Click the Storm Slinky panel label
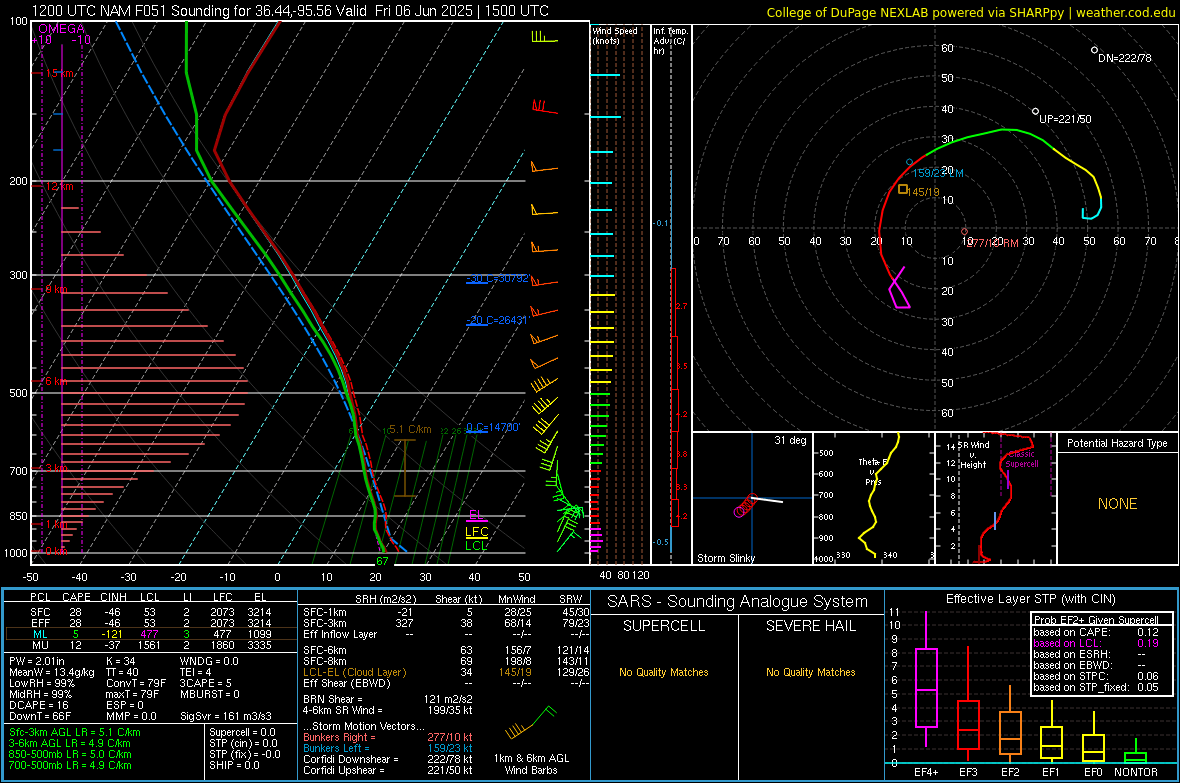The height and width of the screenshot is (783, 1180). tap(725, 558)
